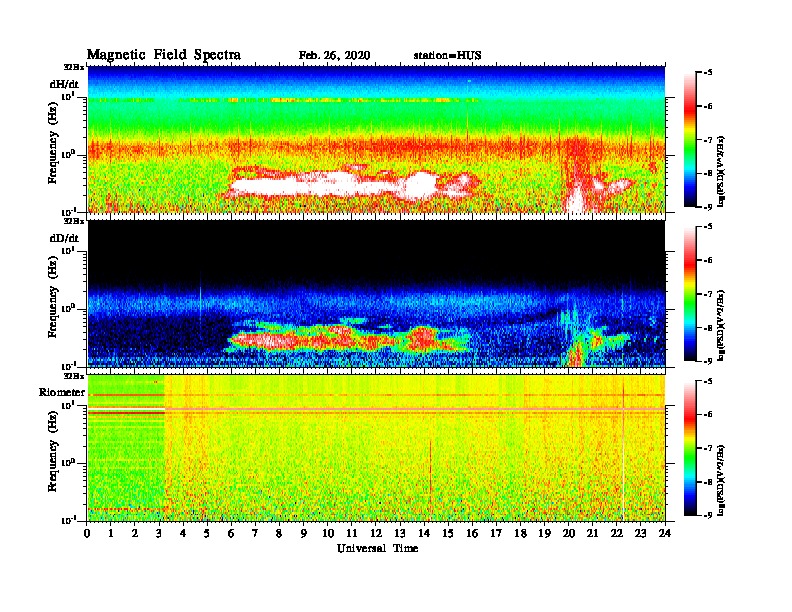Click the dD/dt panel color scale bar

(690, 293)
